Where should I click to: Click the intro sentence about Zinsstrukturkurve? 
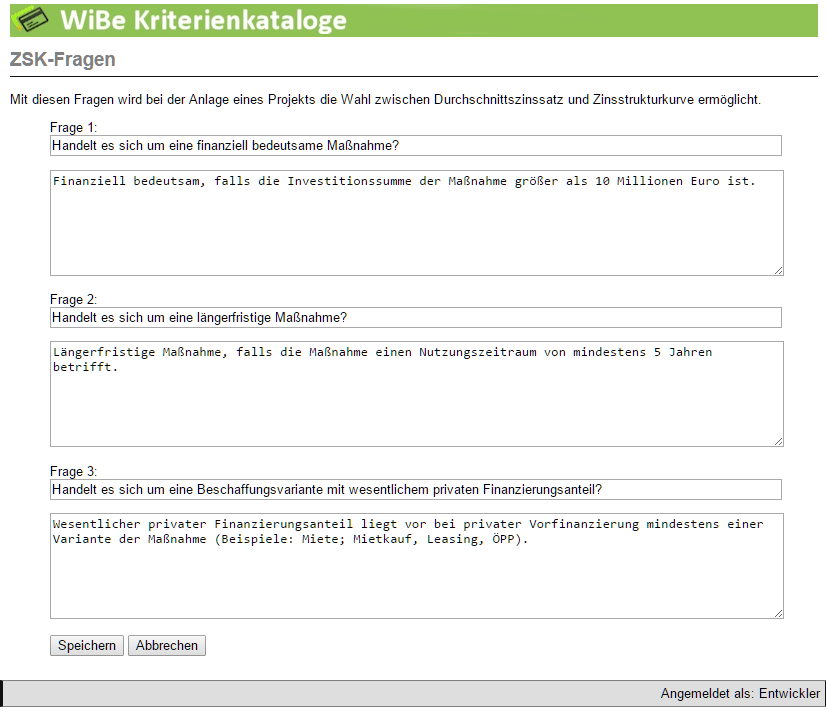[x=385, y=100]
